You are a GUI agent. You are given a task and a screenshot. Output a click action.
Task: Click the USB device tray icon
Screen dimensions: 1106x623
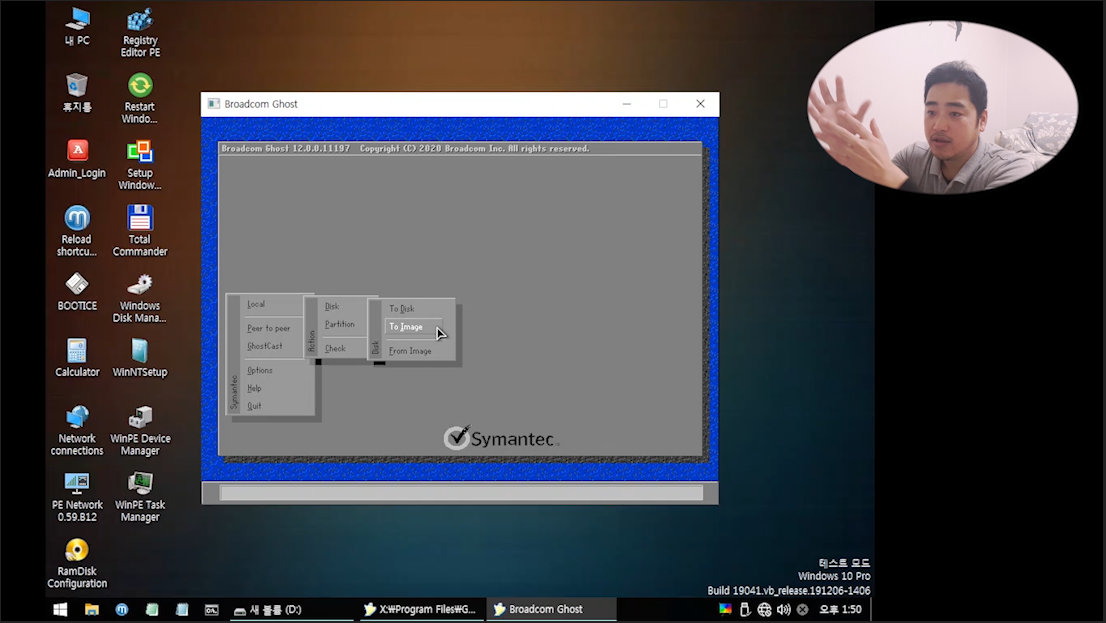point(745,610)
